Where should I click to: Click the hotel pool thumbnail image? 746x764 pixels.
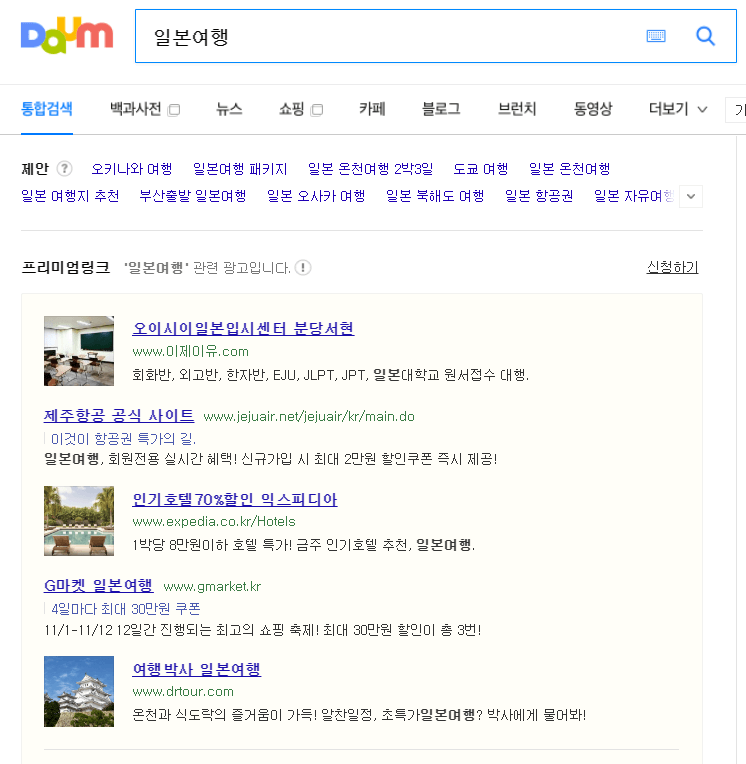tap(79, 521)
